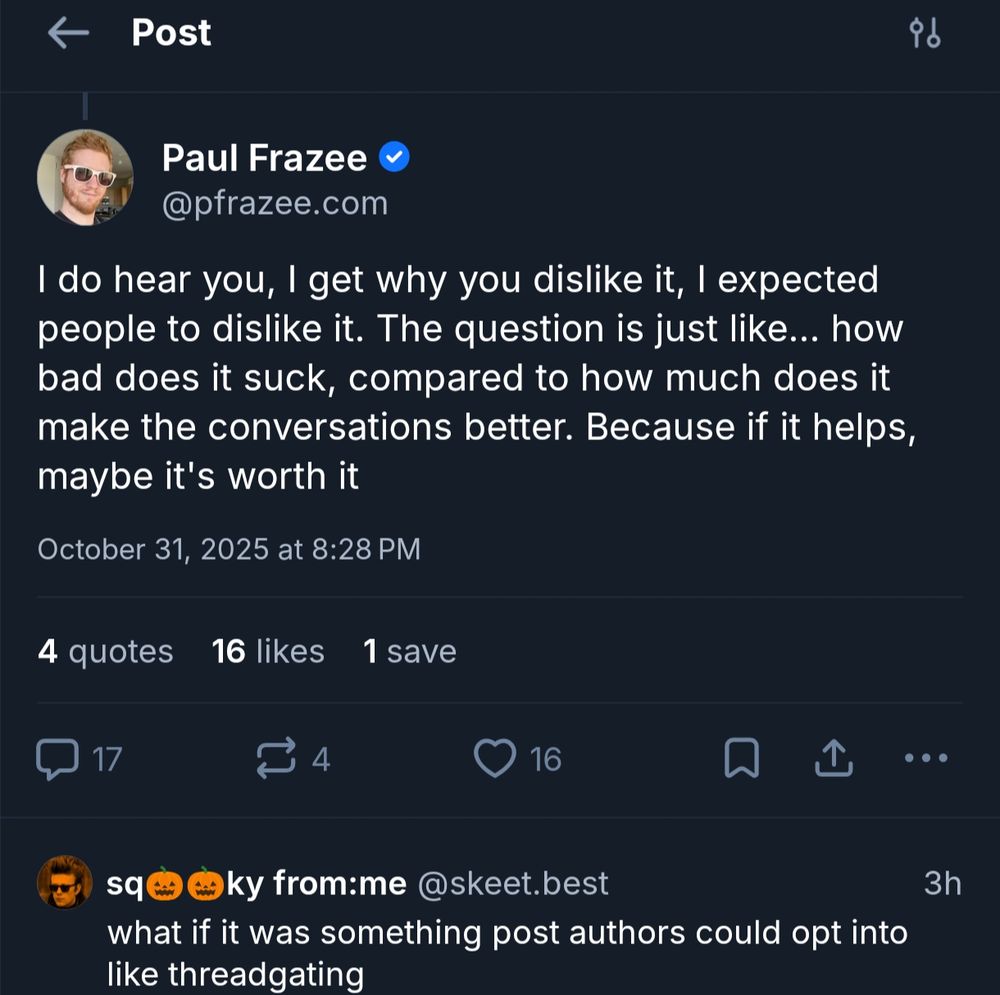
Task: Click the handle @pfrazee.com
Action: [275, 202]
